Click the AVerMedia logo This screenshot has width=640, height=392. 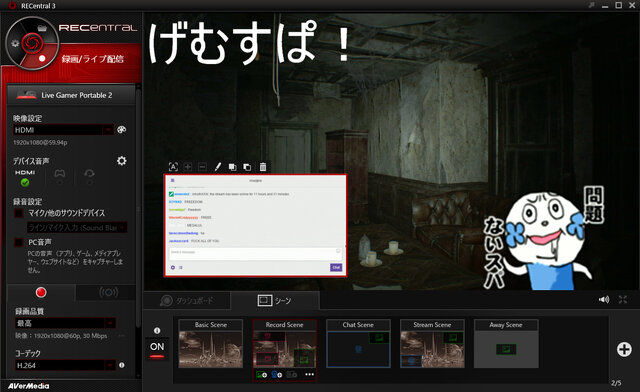tap(28, 386)
